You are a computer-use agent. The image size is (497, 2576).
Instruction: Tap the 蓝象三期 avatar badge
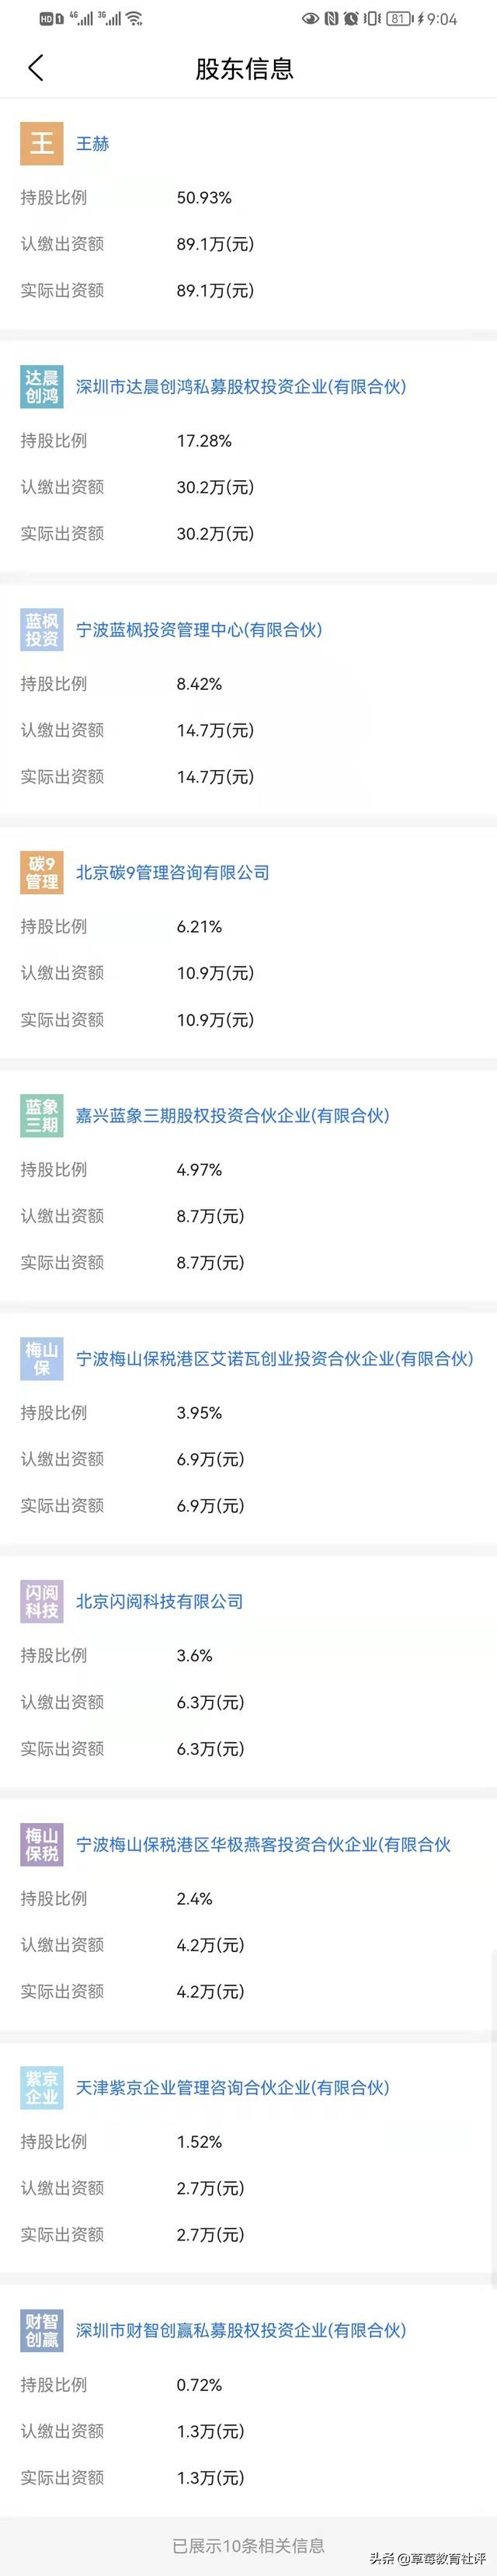[41, 1112]
